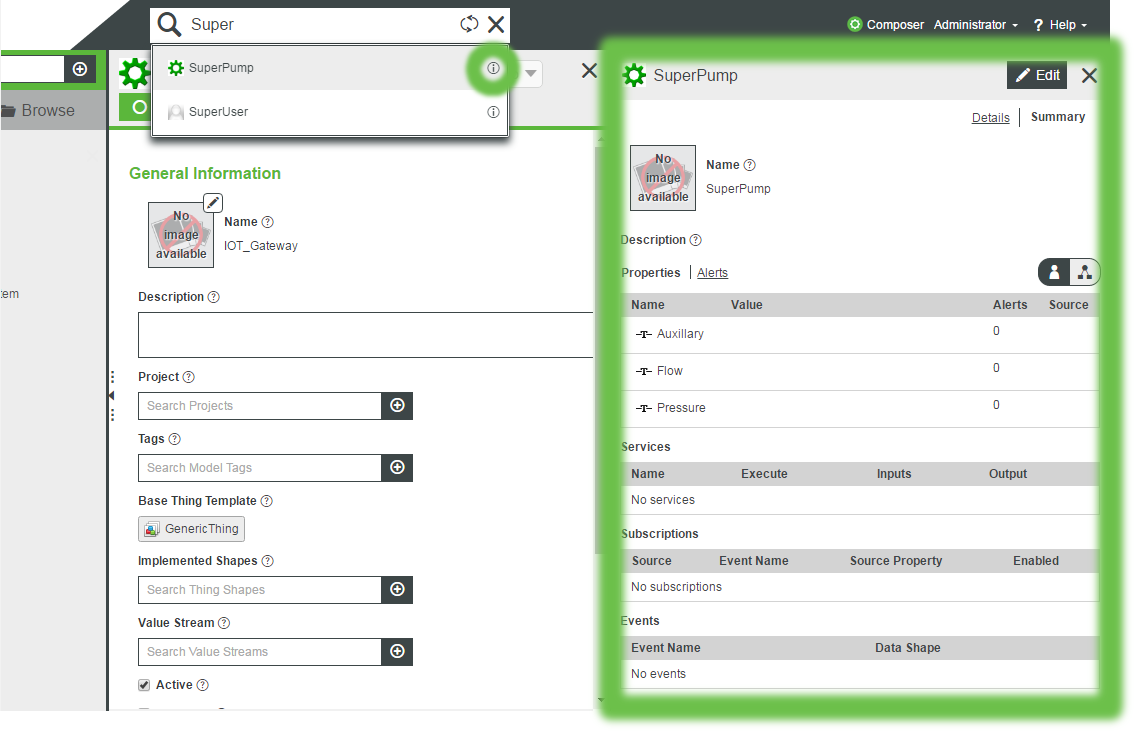Select SuperPump from search results

click(x=330, y=68)
